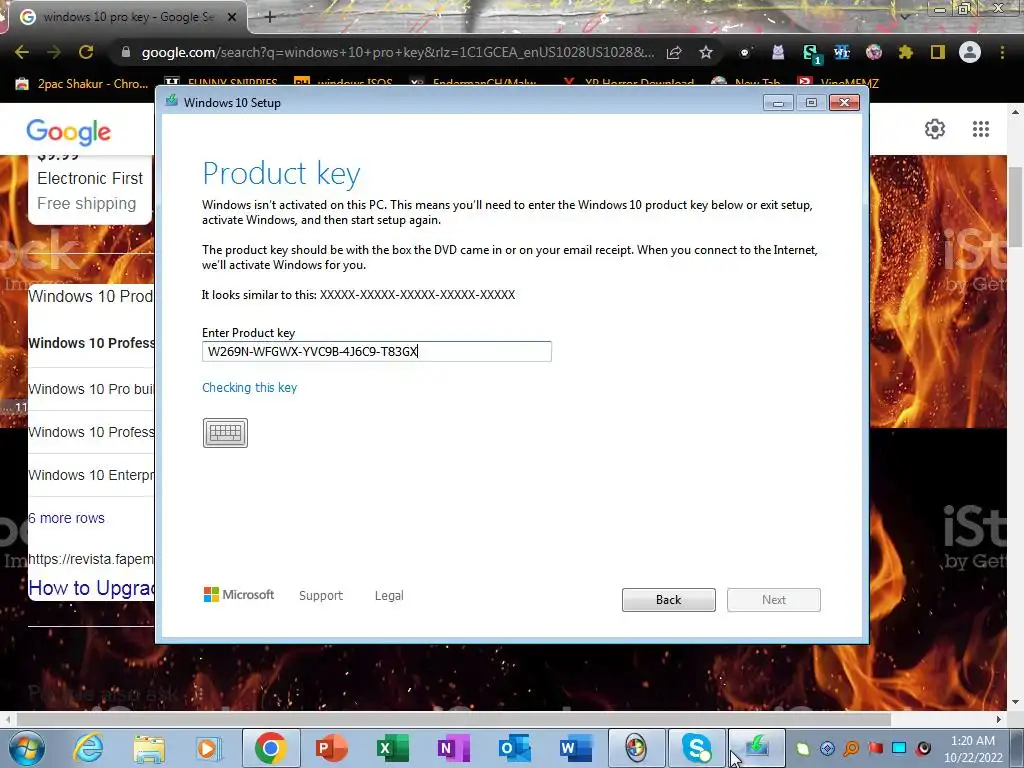Reload the Google search page
The width and height of the screenshot is (1024, 768).
pos(86,52)
